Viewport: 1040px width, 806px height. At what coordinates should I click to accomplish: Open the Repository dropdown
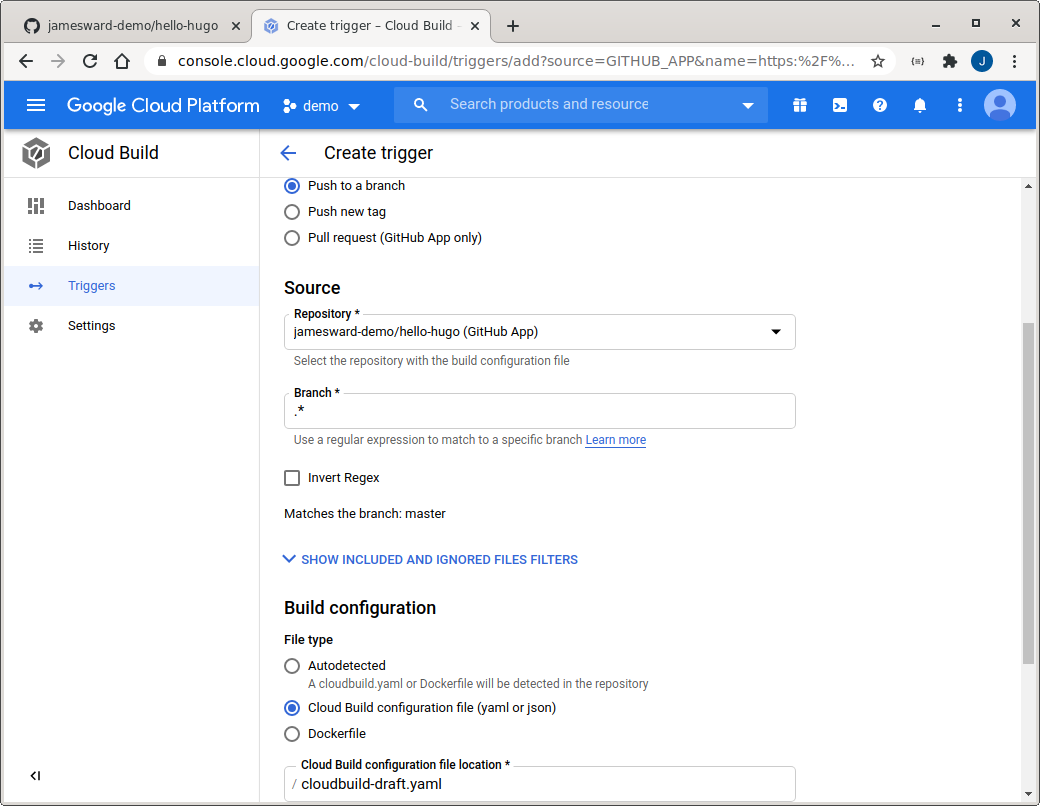click(x=540, y=332)
